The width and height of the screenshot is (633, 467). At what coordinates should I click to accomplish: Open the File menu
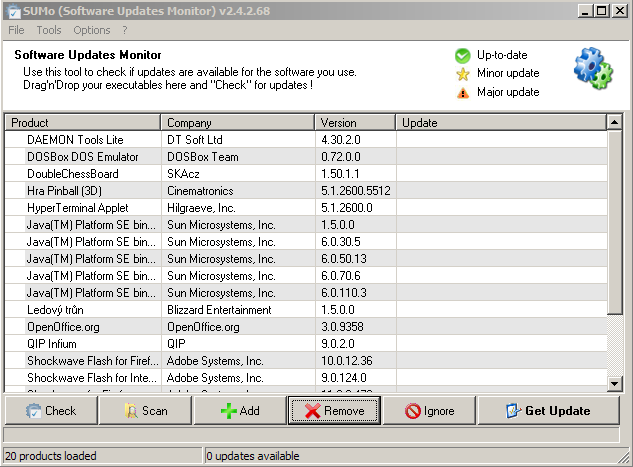pyautogui.click(x=16, y=30)
